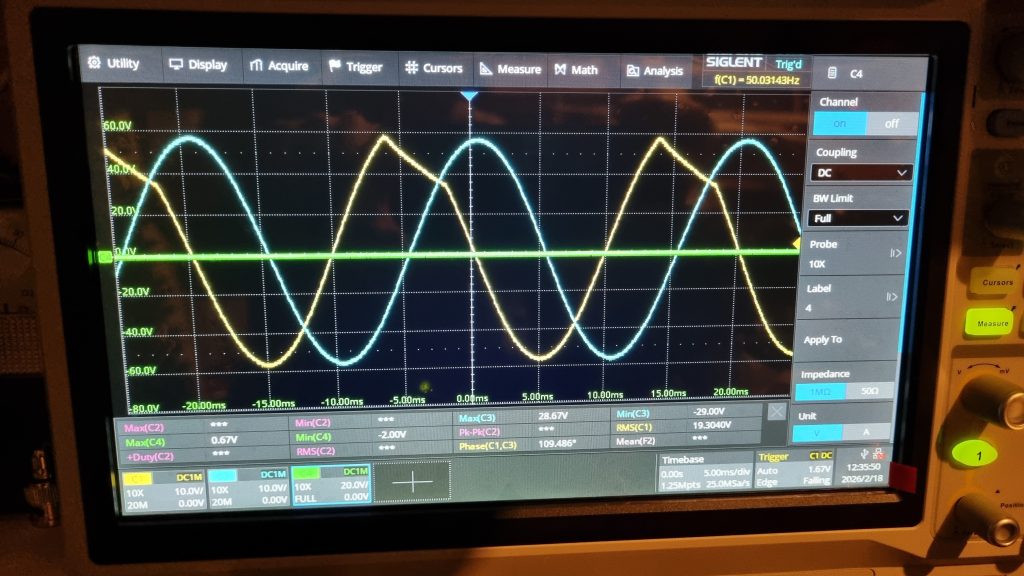Image resolution: width=1024 pixels, height=576 pixels.
Task: Tap the Acquire menu icon
Action: pyautogui.click(x=256, y=66)
